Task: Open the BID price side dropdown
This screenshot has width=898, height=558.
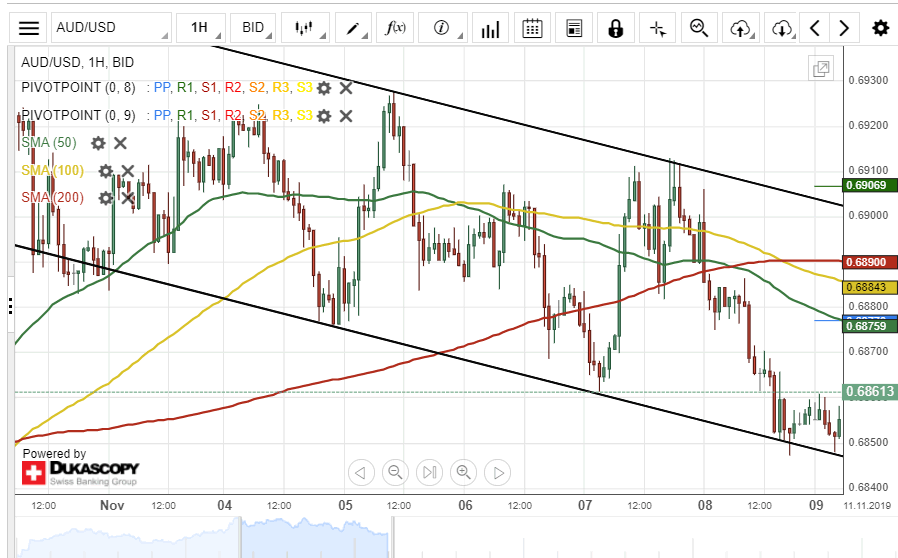Action: [x=253, y=27]
